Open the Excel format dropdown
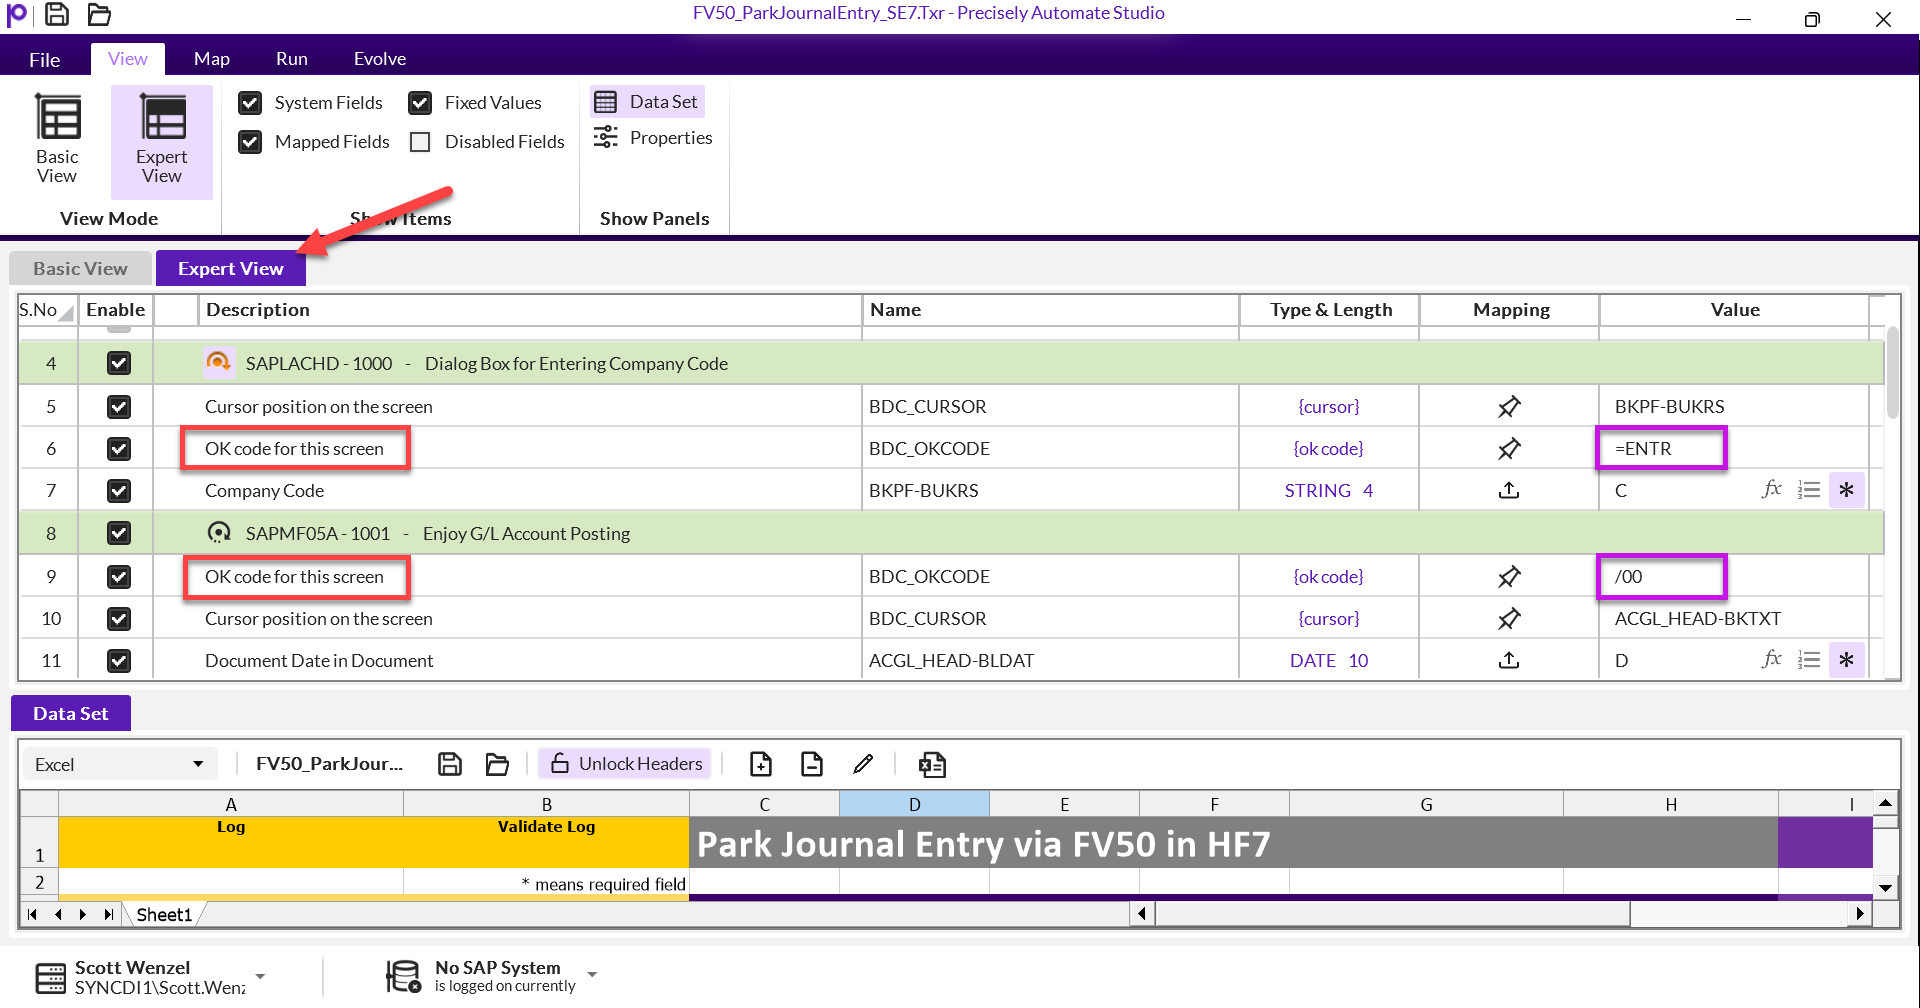 (196, 764)
